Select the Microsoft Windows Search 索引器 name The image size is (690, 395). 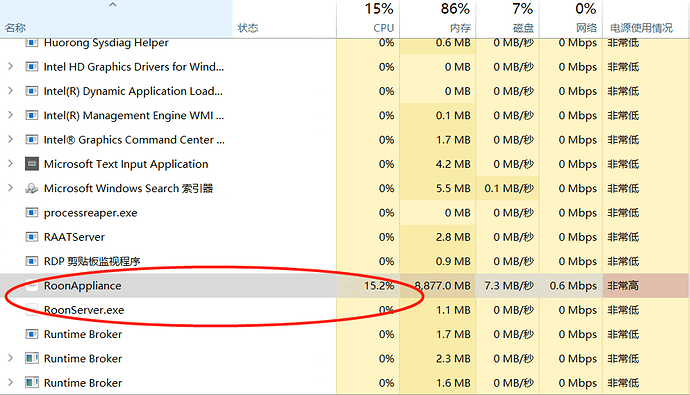click(x=128, y=188)
